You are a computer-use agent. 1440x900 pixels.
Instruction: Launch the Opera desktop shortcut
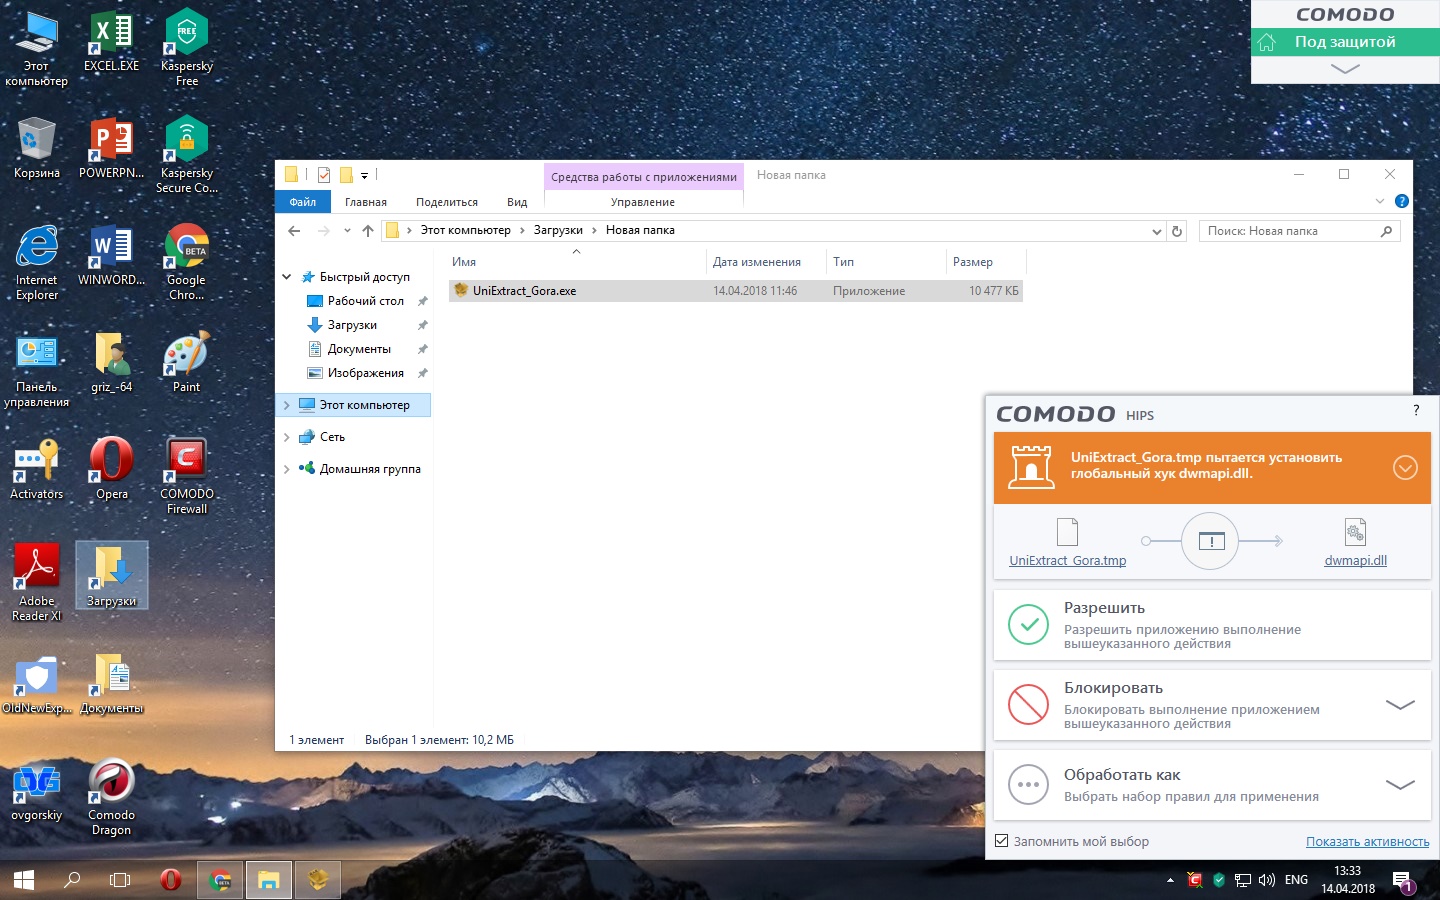click(111, 470)
